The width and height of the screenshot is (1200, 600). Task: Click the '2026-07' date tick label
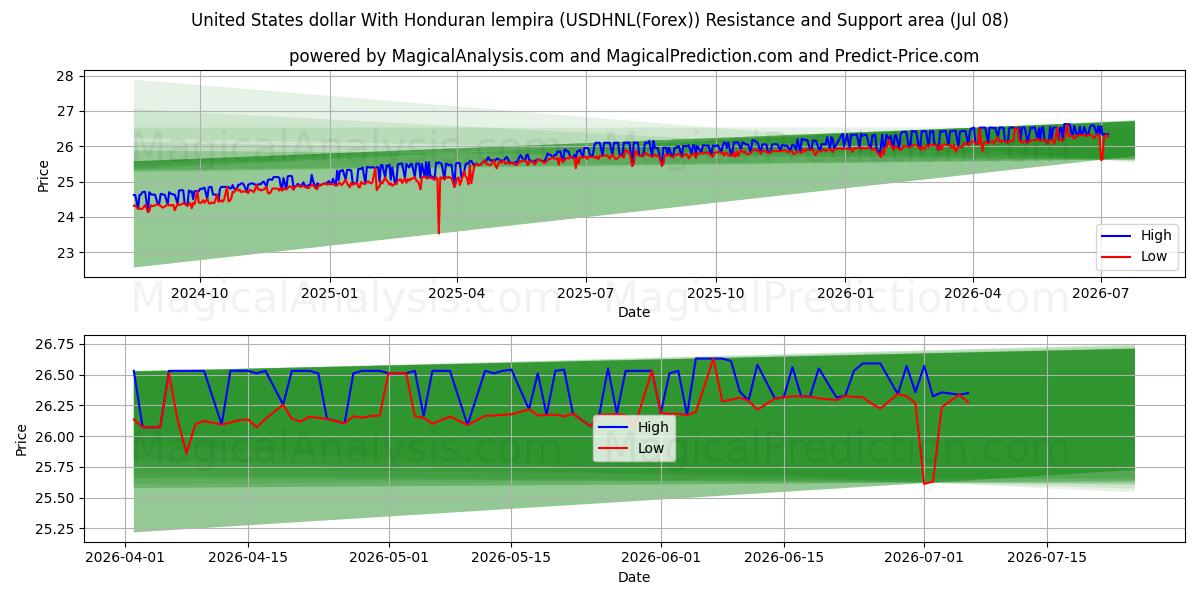tap(1100, 293)
